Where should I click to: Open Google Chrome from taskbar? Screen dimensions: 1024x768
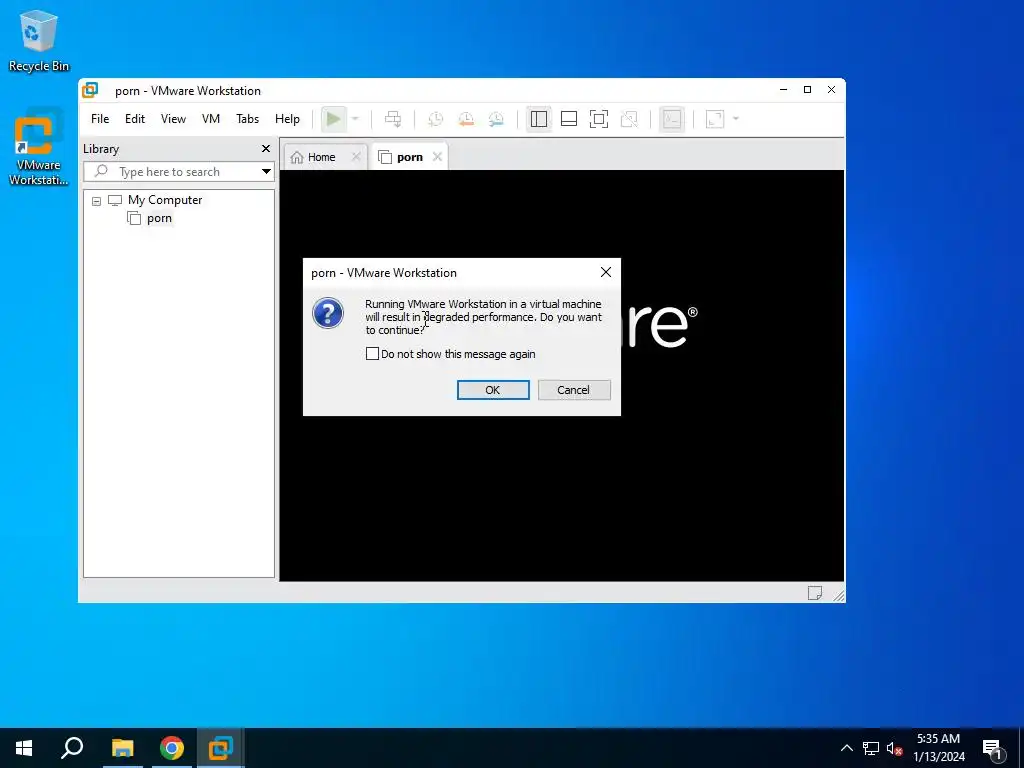pos(172,748)
